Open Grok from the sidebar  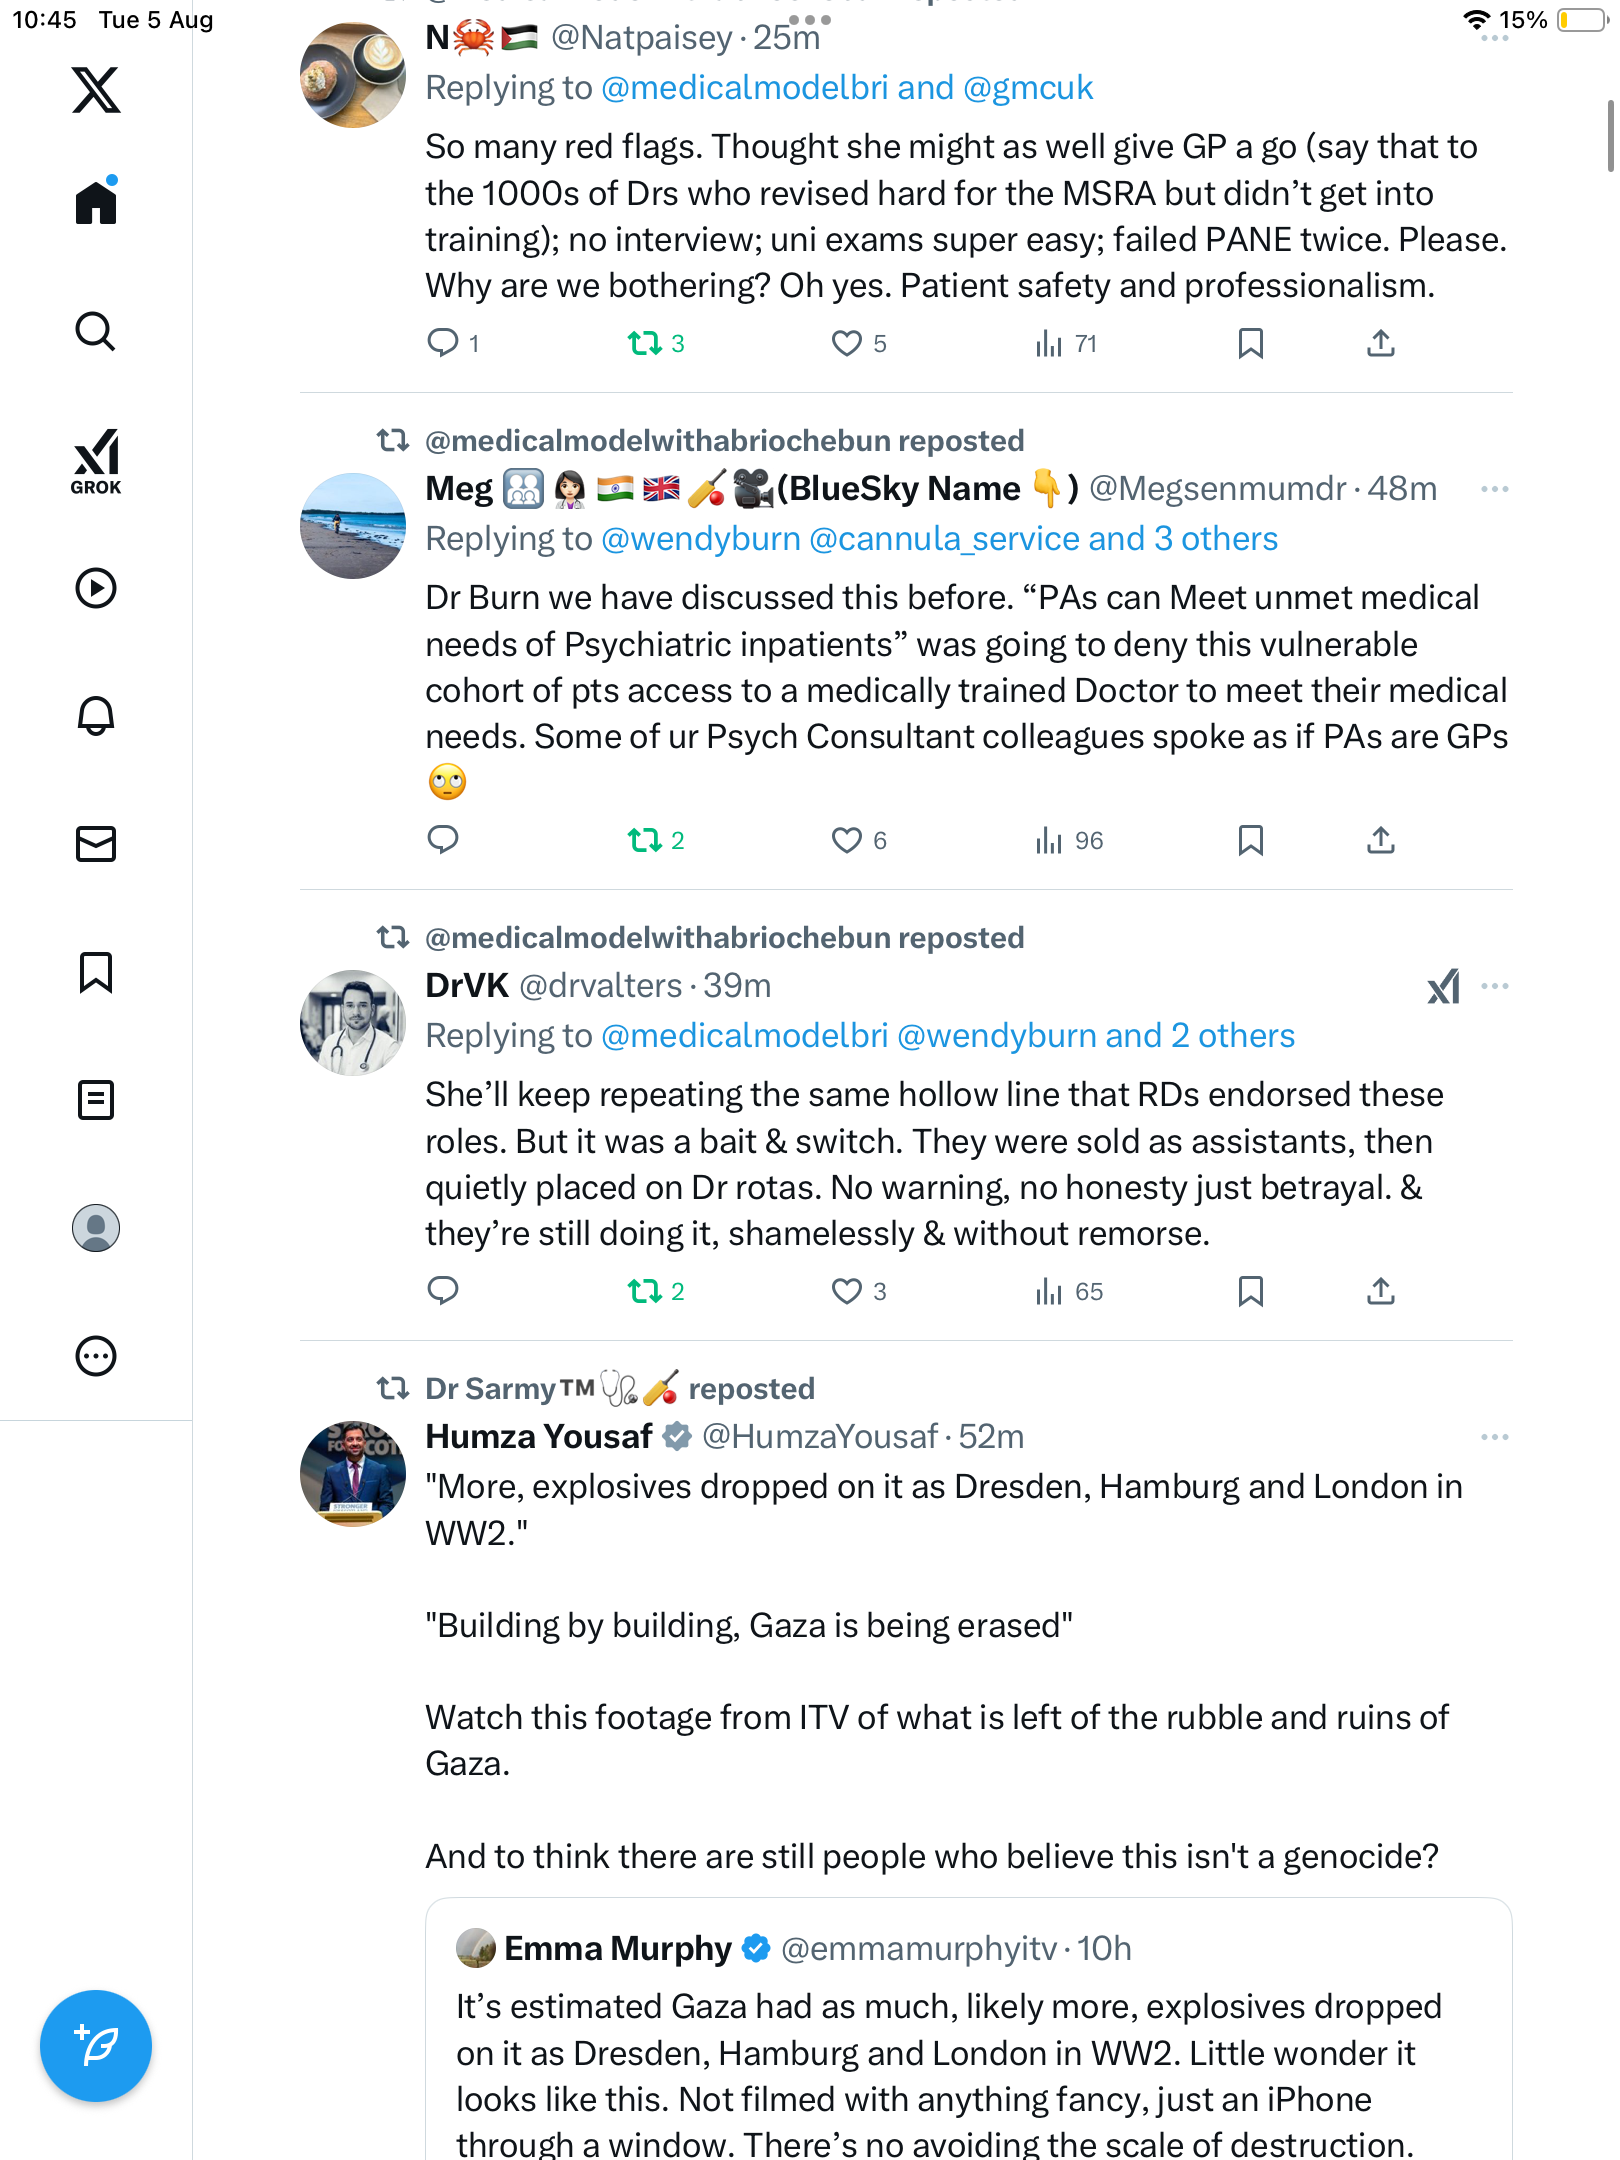point(96,461)
